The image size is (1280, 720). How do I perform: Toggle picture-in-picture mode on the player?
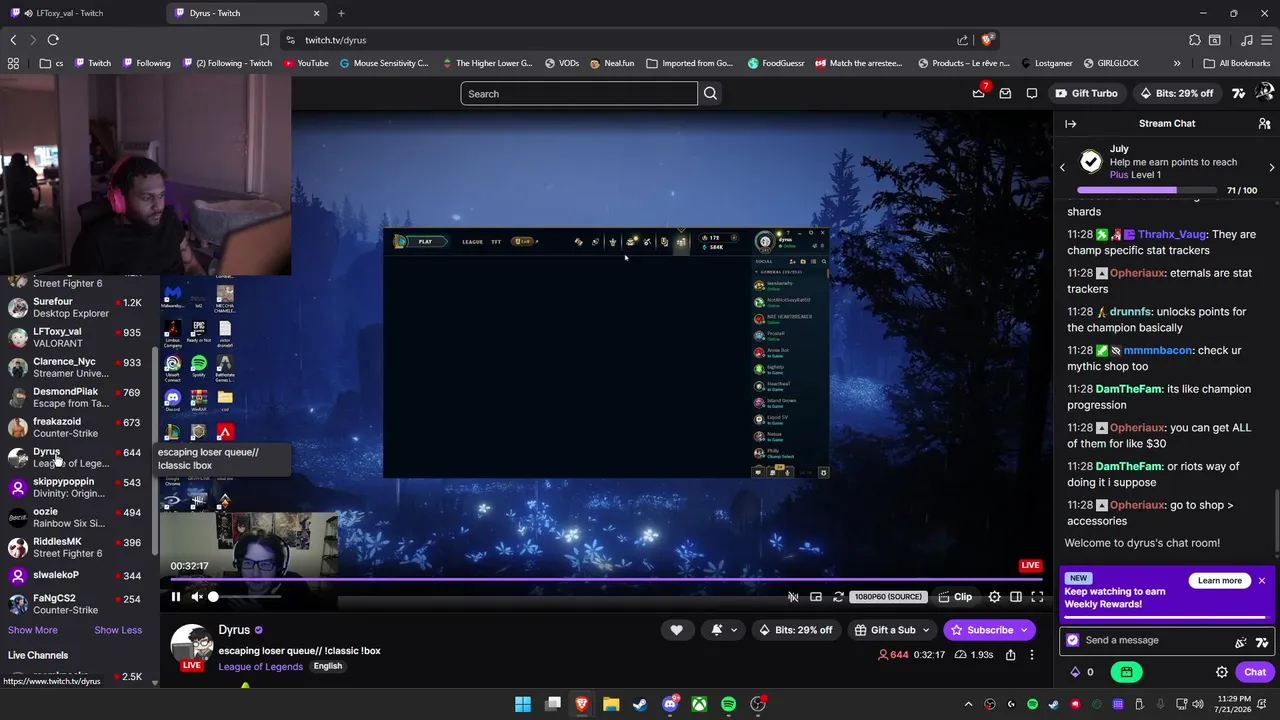[x=816, y=597]
